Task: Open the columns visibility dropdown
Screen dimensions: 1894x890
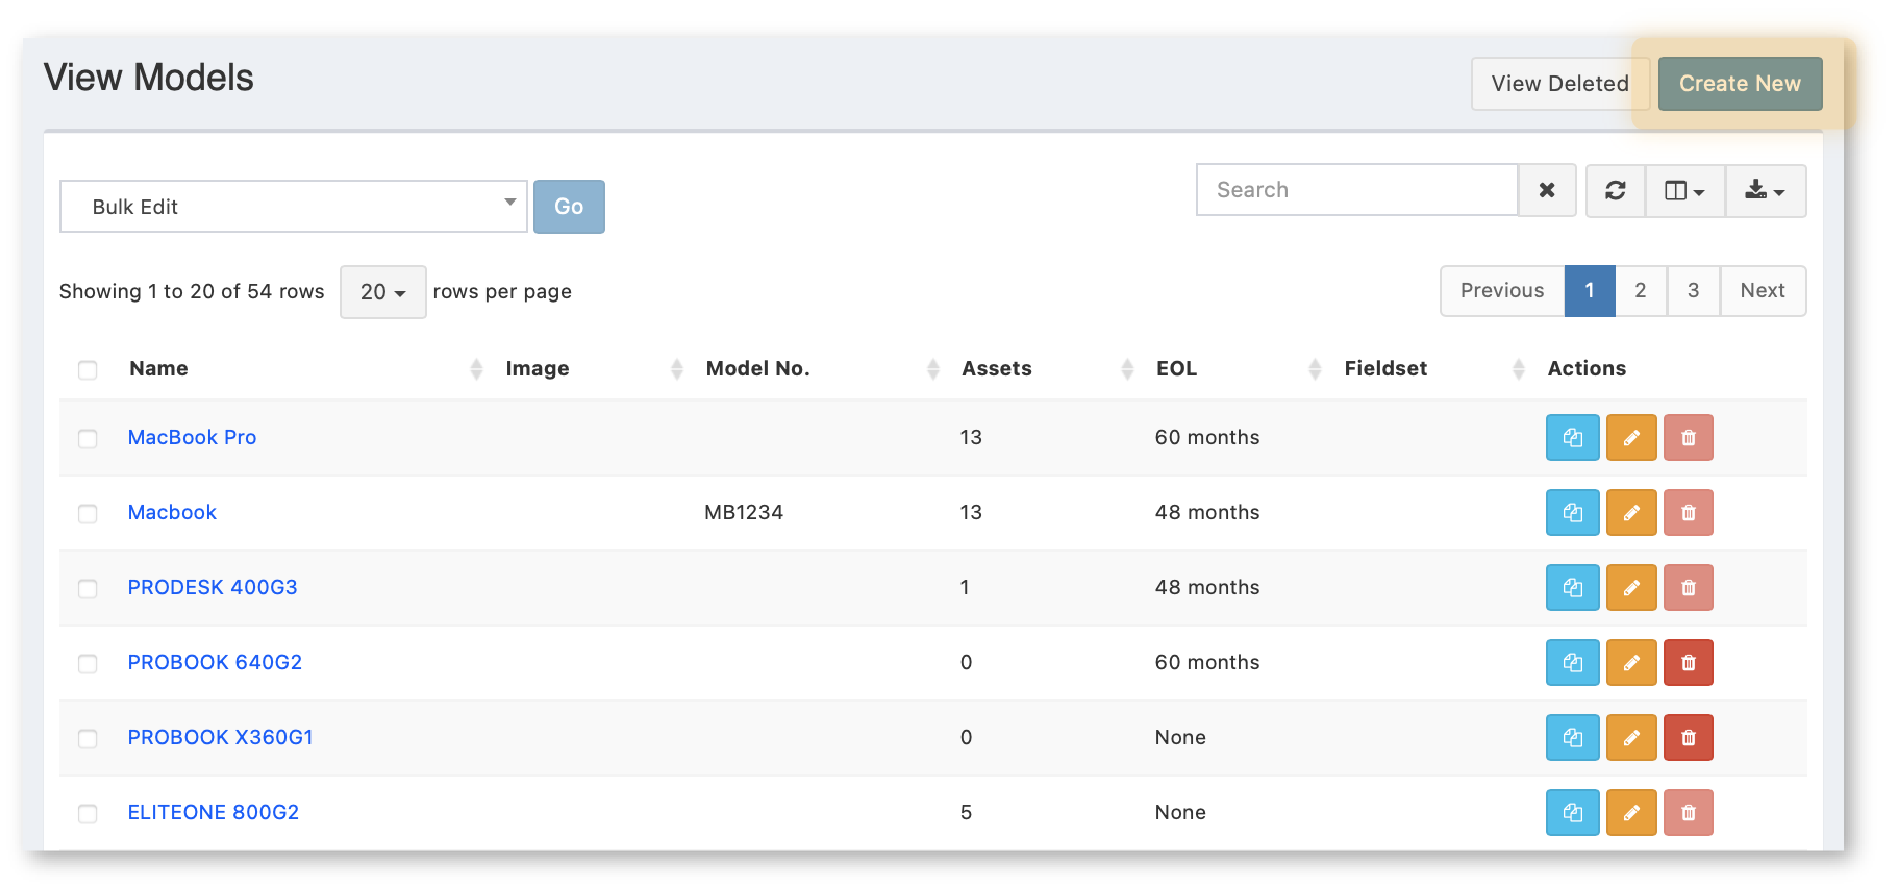Action: coord(1684,190)
